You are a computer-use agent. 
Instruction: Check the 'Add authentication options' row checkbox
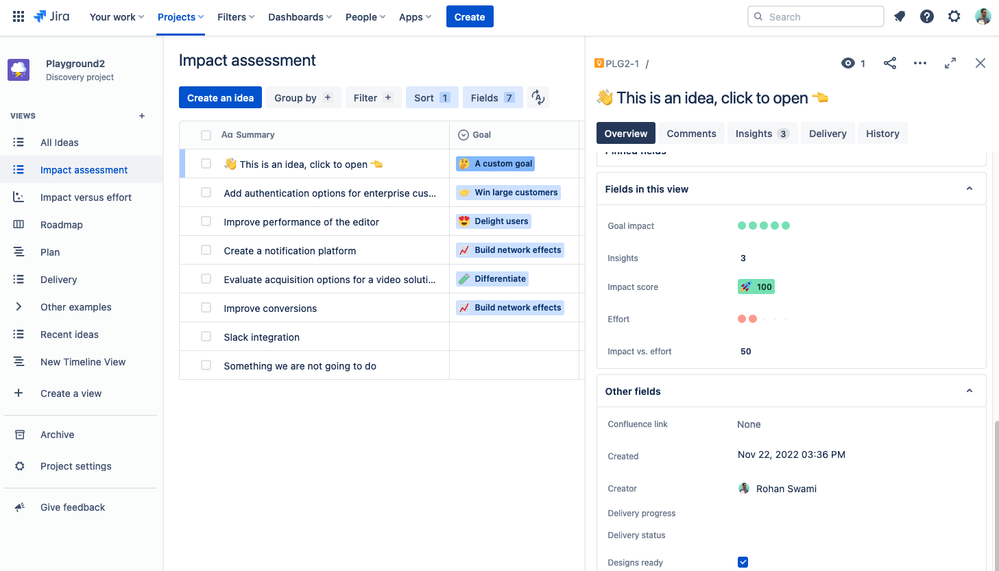pos(206,192)
